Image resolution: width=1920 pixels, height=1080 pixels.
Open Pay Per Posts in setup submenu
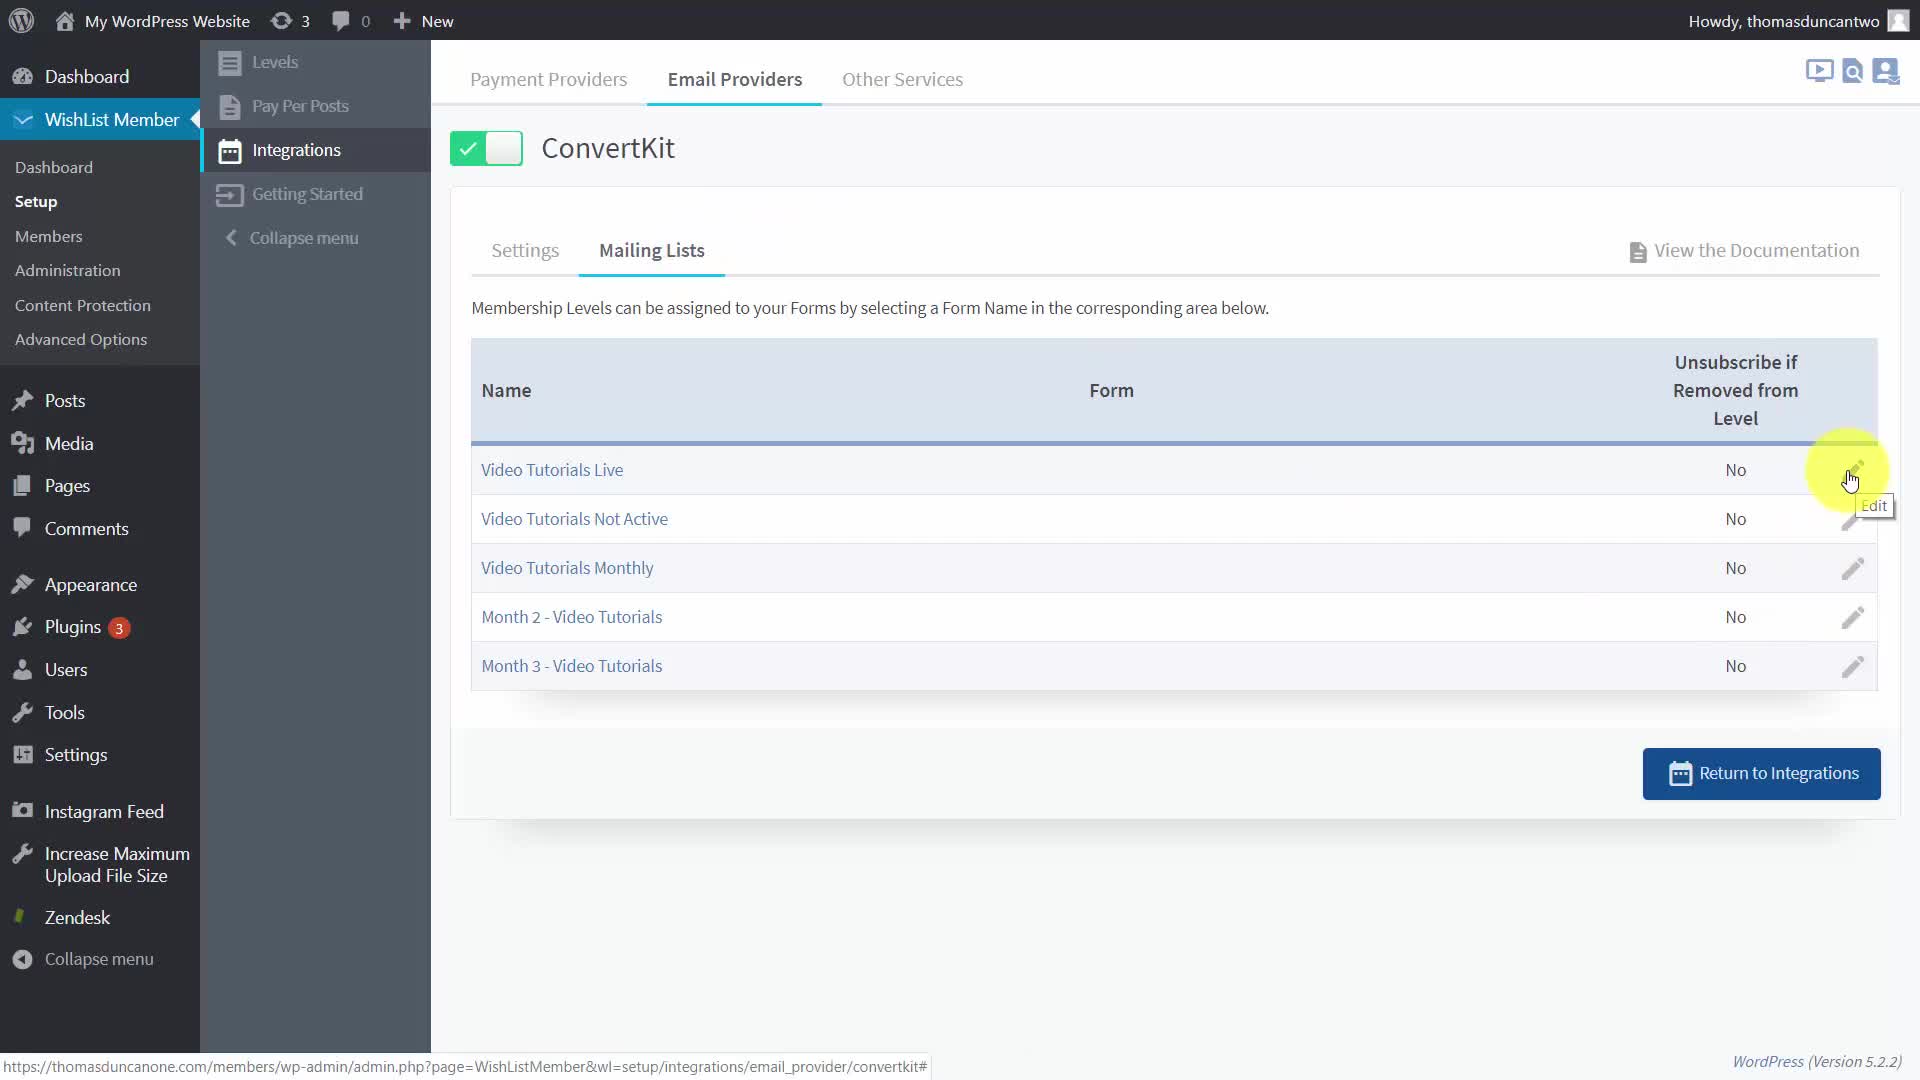click(300, 106)
